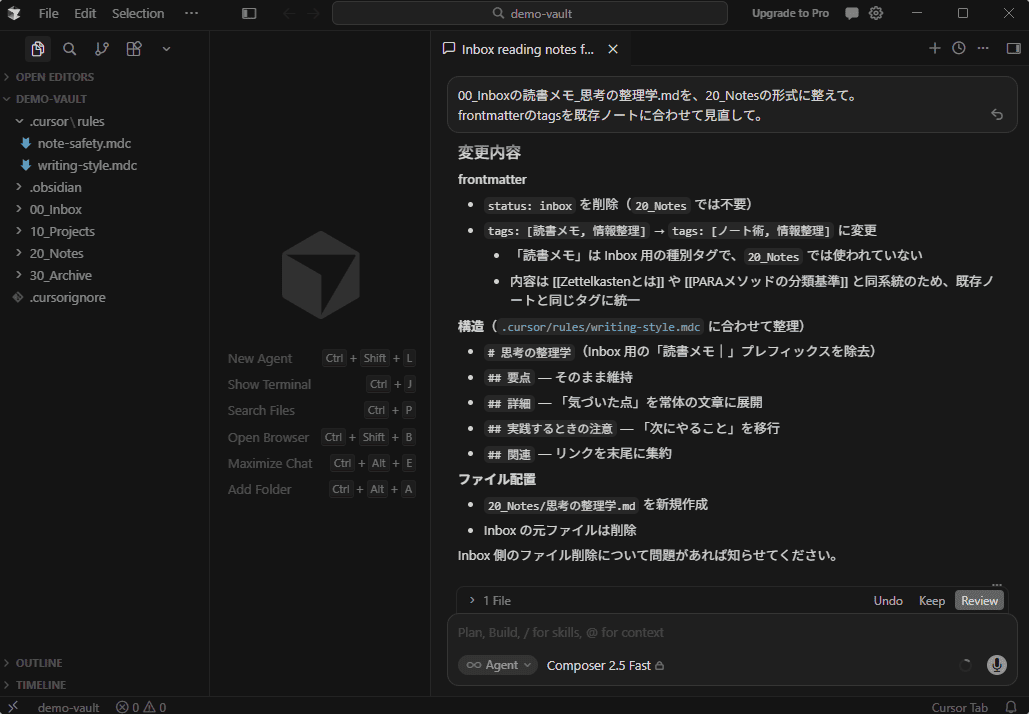Open the Agent mode dropdown
The image size is (1029, 714).
[498, 665]
